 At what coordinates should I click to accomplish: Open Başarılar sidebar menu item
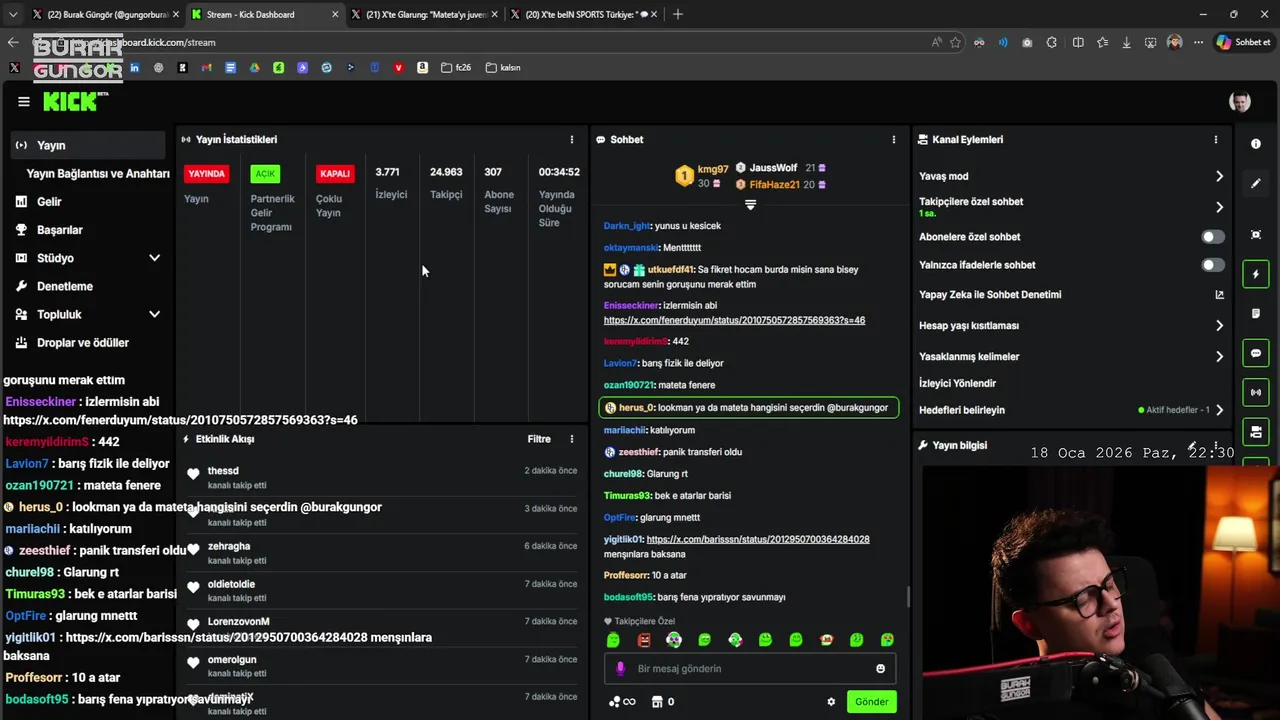88,230
